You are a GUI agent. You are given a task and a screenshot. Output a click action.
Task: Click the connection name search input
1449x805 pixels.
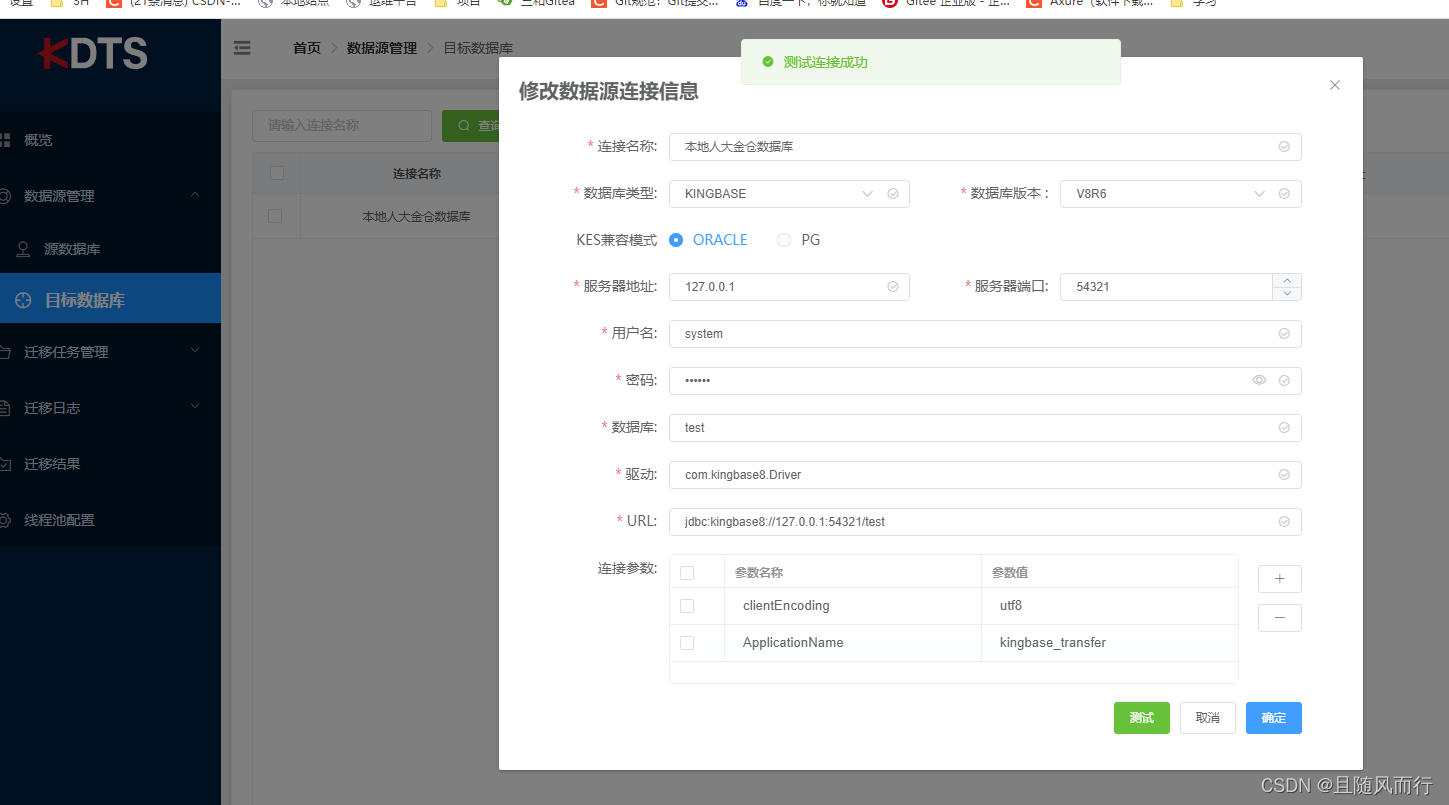click(x=342, y=126)
